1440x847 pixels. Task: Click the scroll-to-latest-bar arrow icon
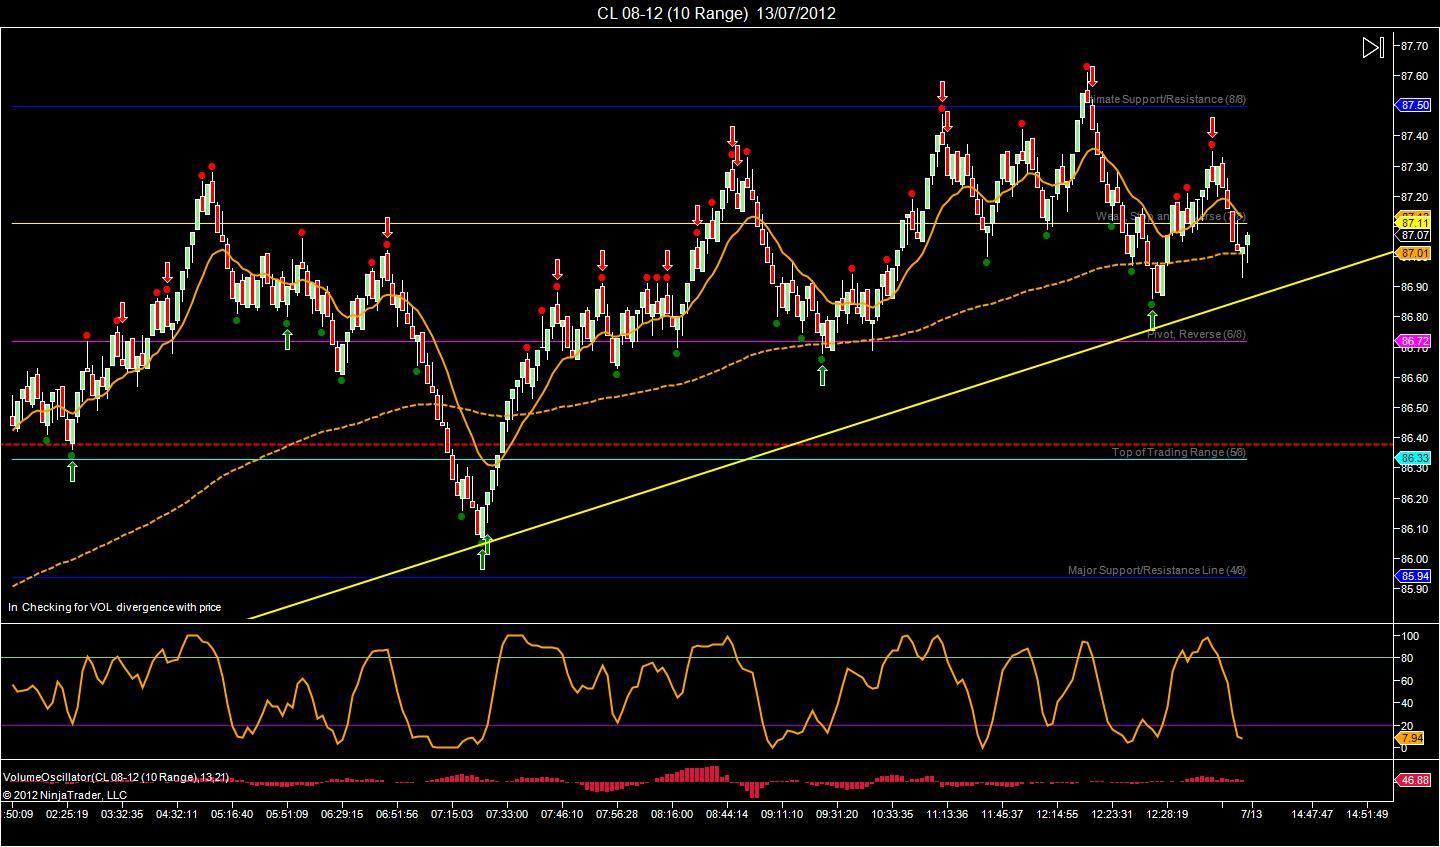tap(1372, 47)
